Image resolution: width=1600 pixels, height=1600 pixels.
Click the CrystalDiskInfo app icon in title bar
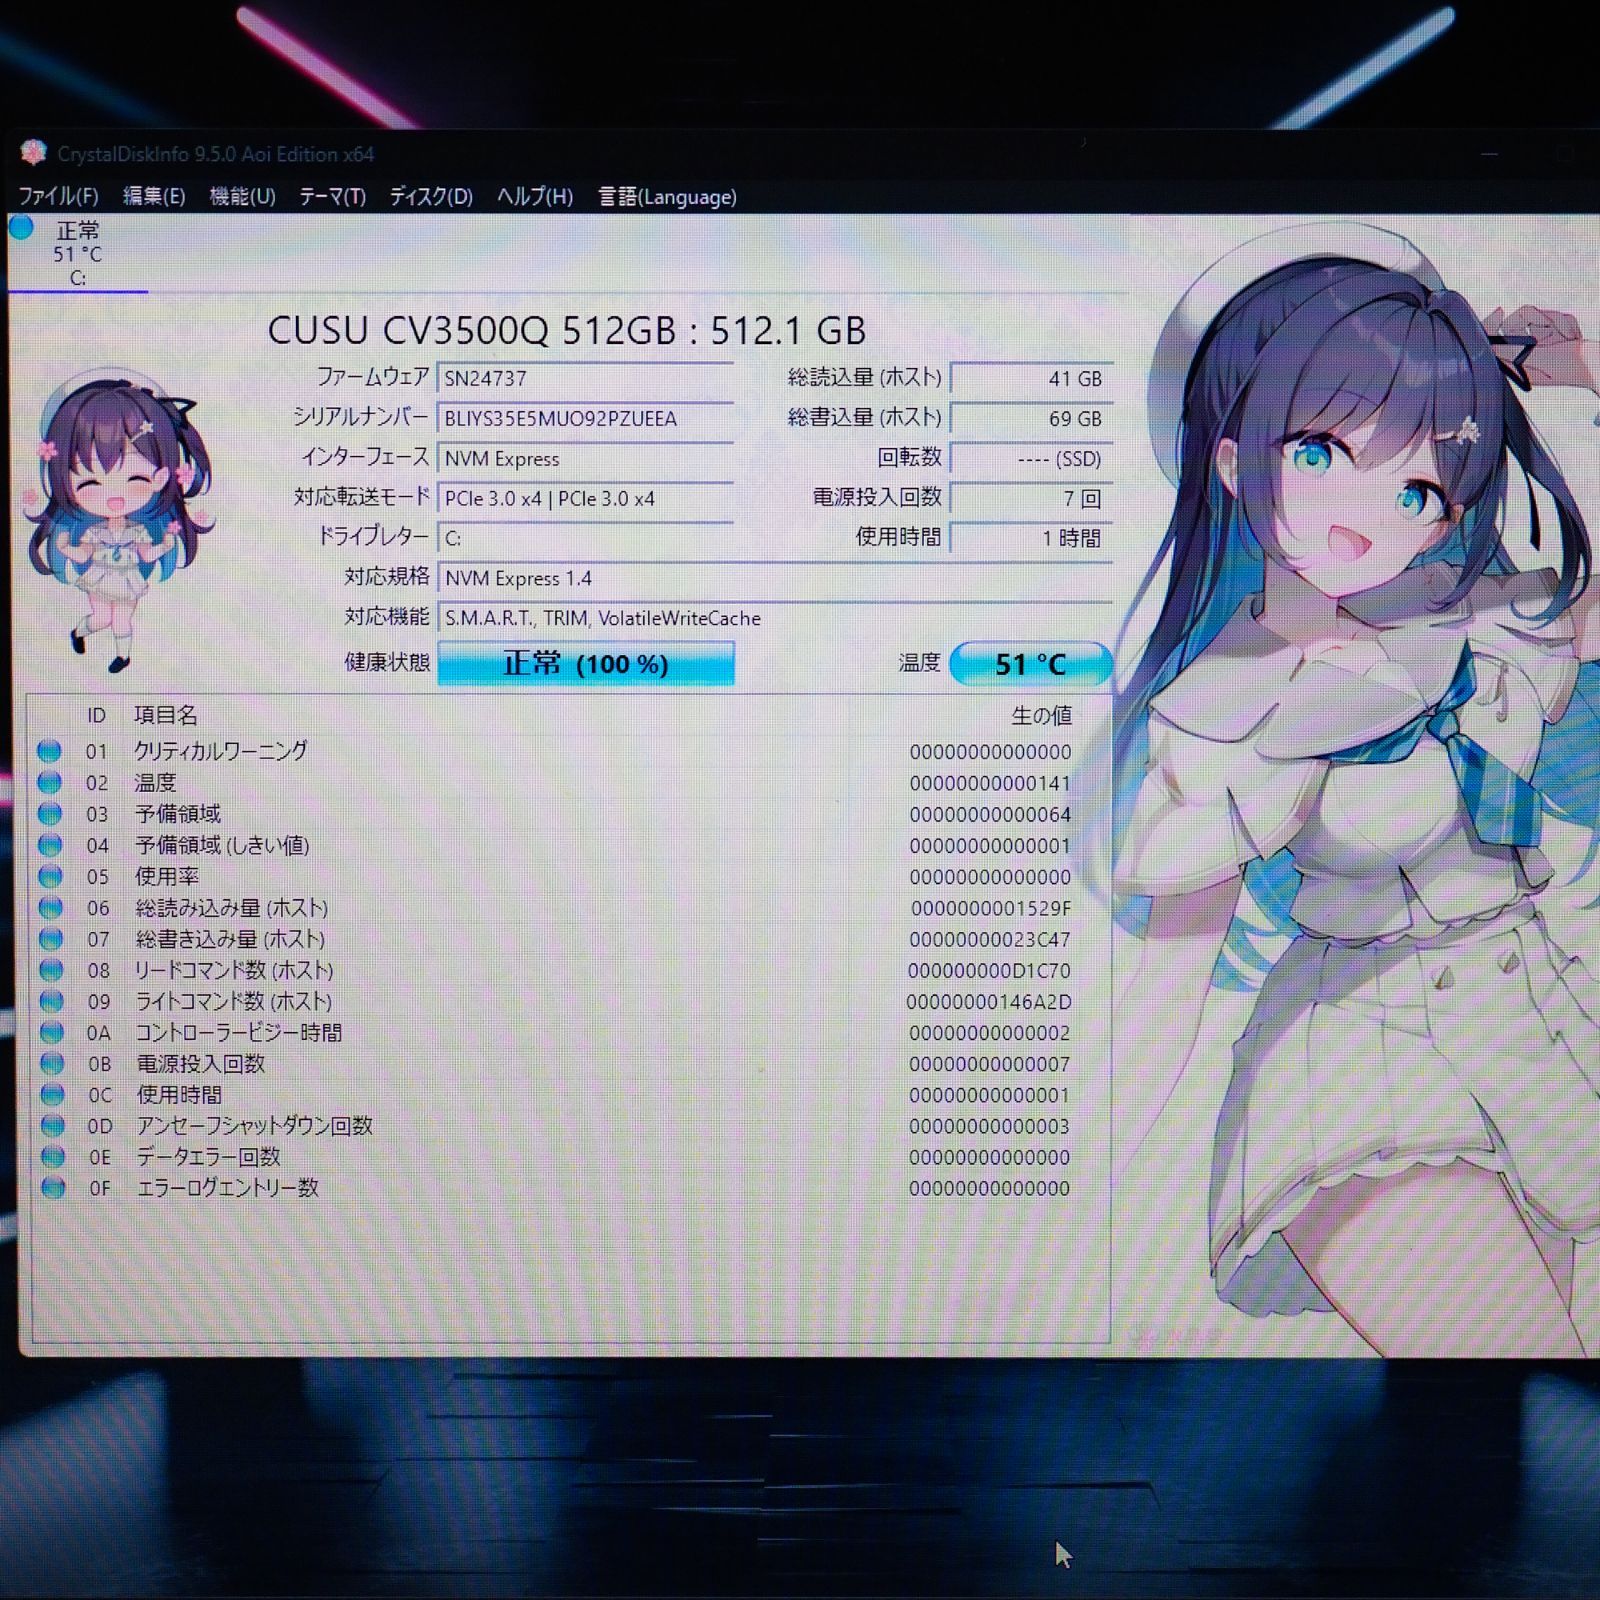click(34, 153)
